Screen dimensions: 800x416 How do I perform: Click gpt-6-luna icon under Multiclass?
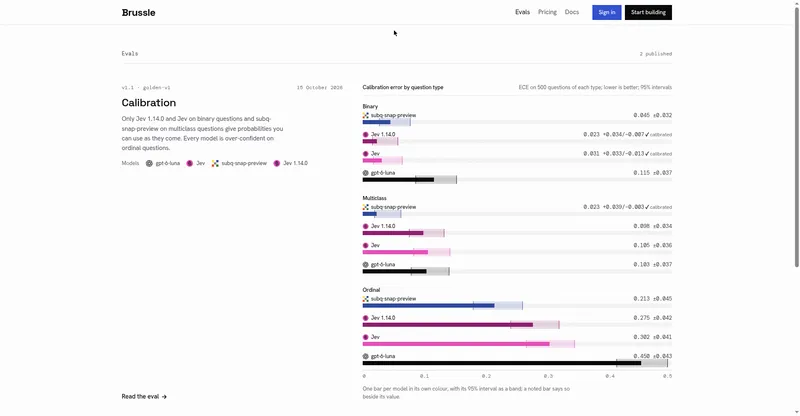(x=365, y=265)
